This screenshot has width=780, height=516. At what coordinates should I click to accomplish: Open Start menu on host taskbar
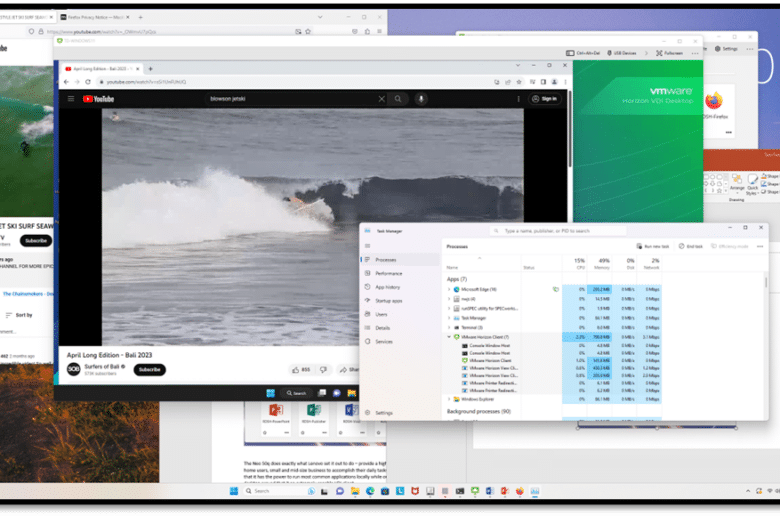pyautogui.click(x=234, y=491)
